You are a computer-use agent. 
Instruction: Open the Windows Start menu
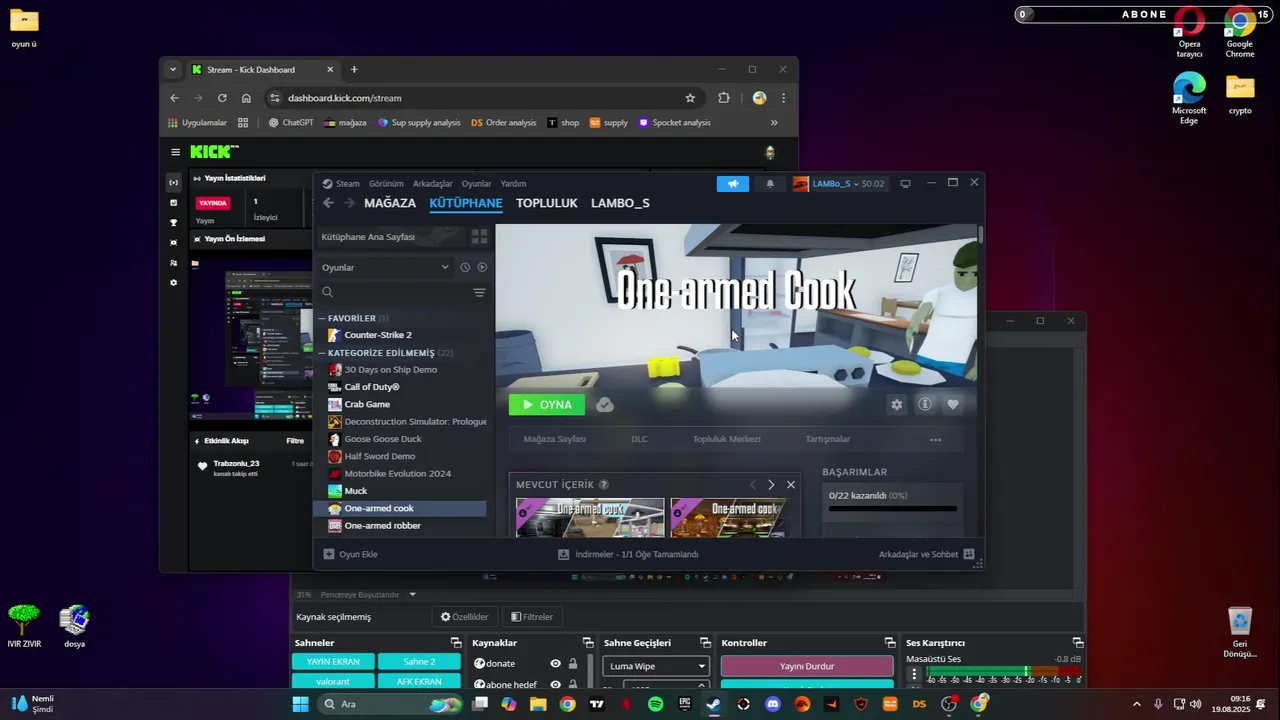[300, 704]
